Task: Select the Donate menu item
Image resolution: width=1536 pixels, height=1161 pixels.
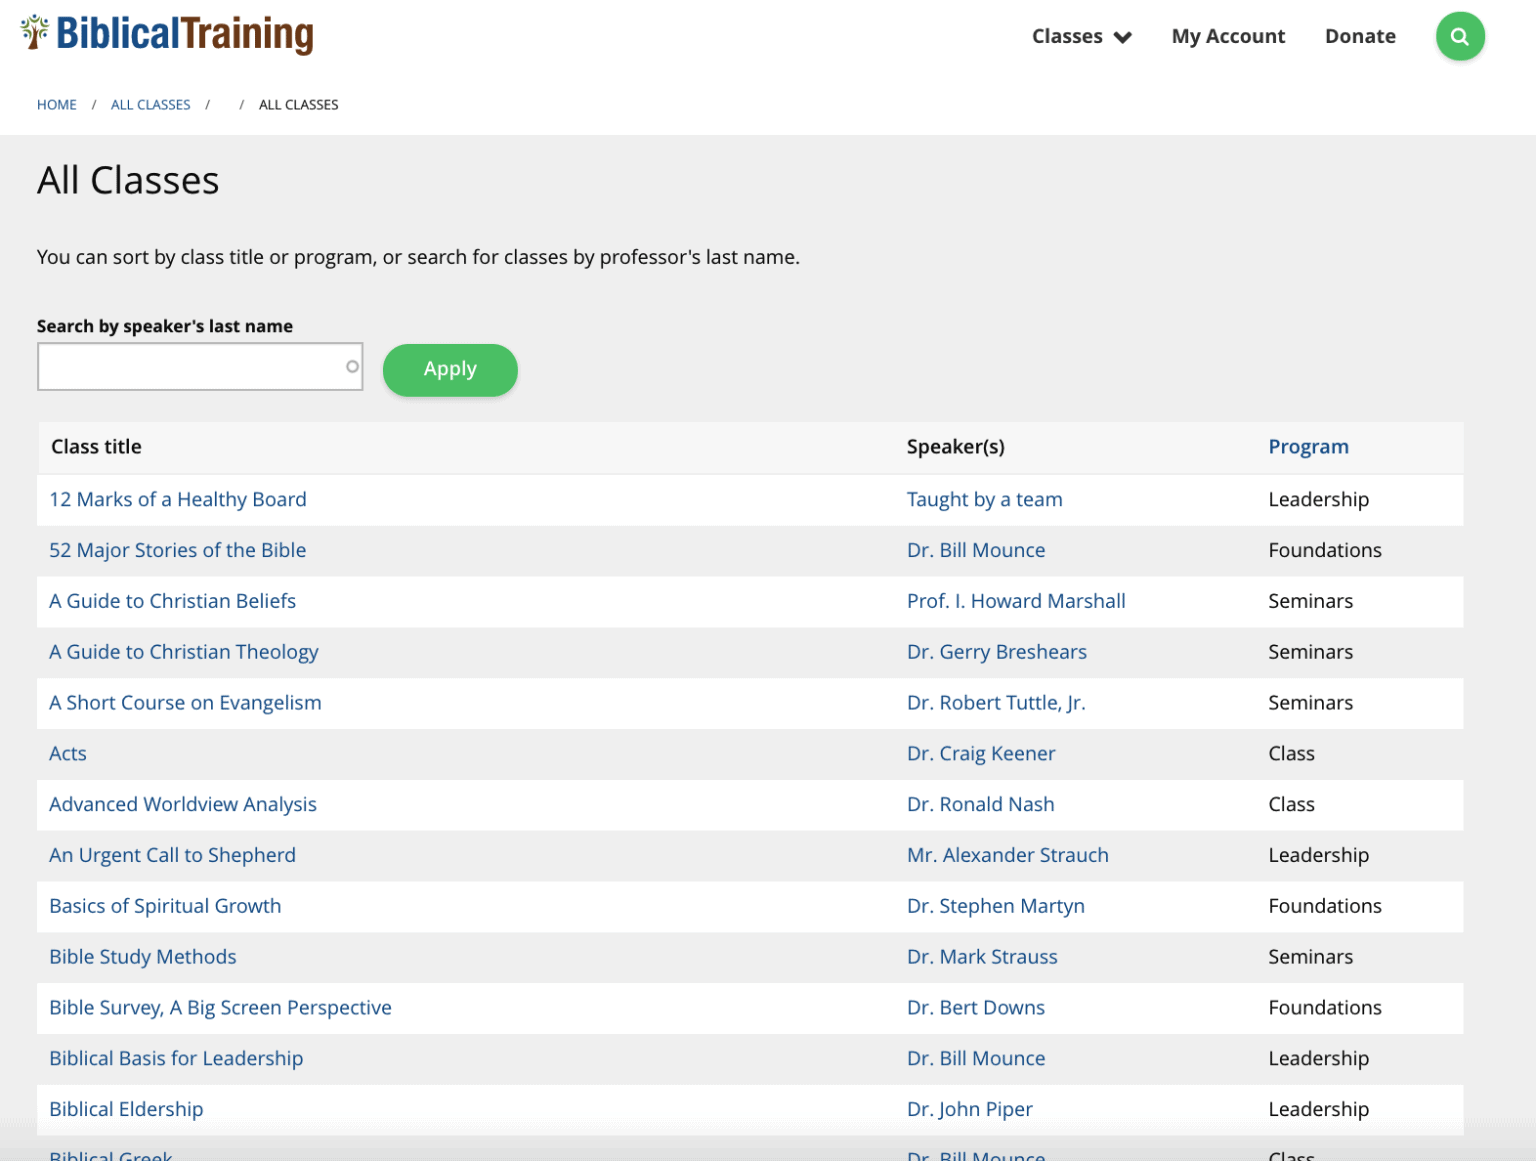Action: click(x=1359, y=36)
